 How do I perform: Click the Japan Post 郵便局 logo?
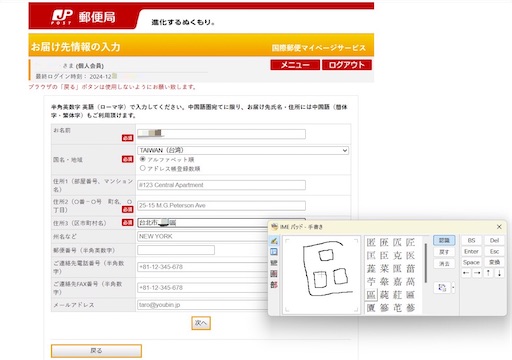pos(83,17)
